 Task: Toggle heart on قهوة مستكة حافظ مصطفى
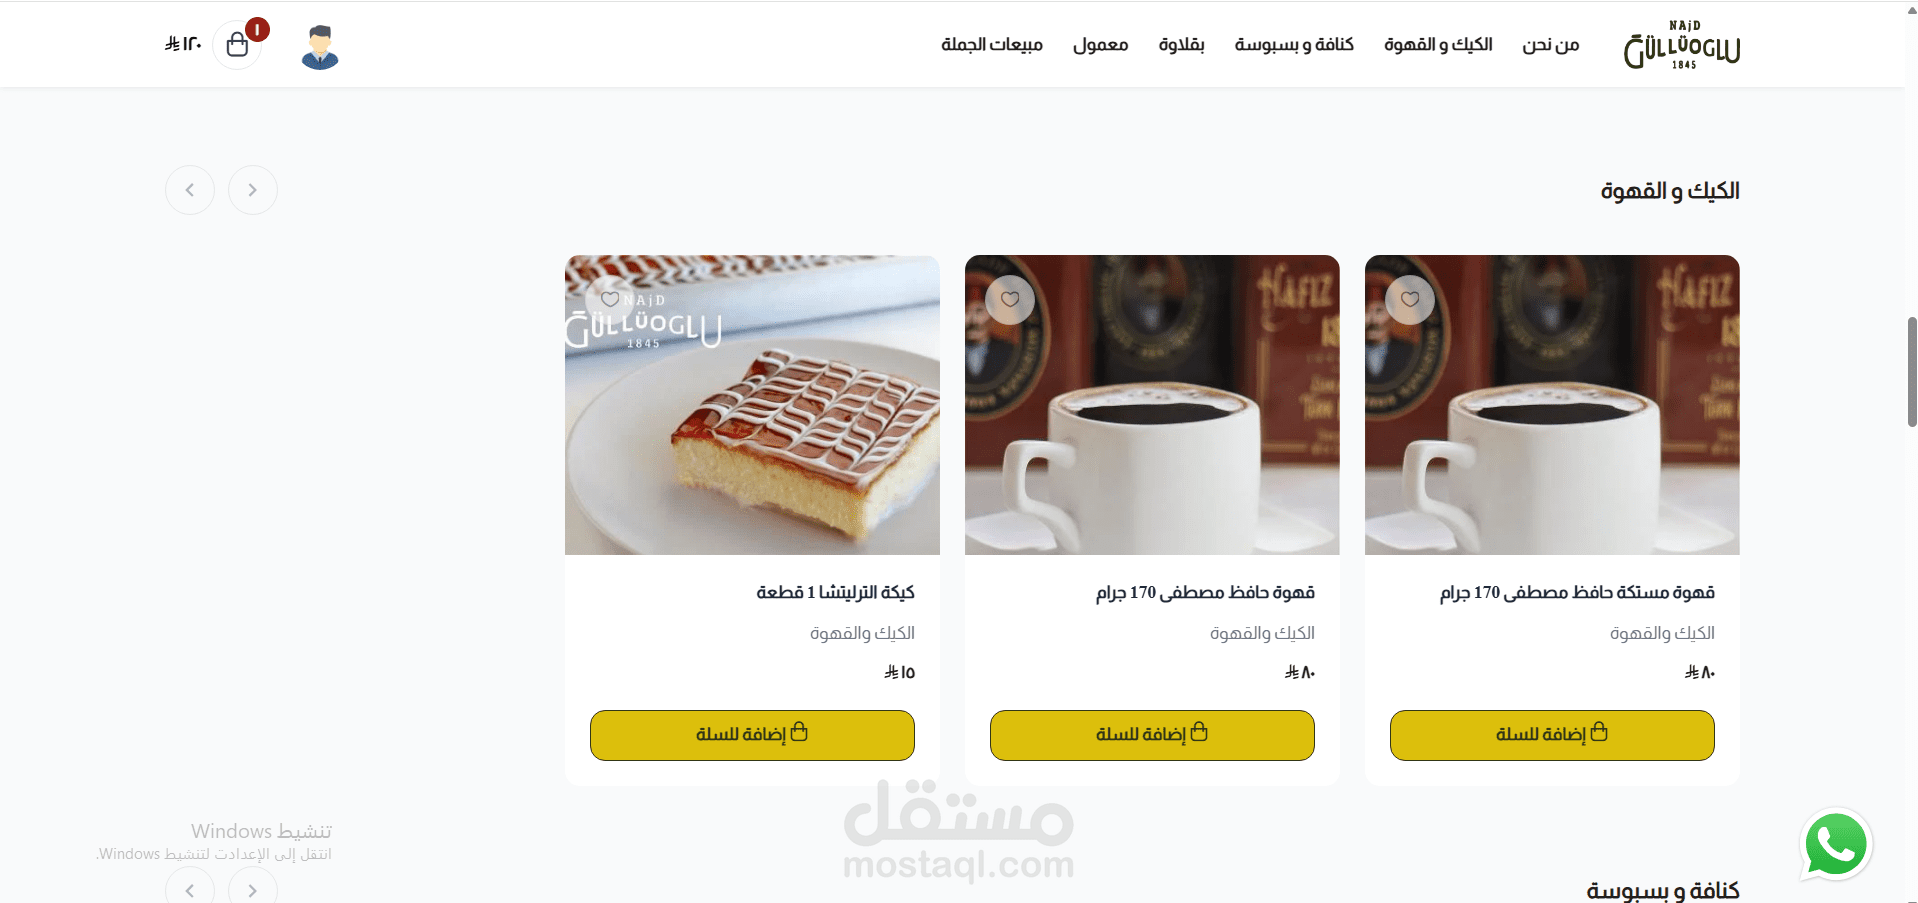(x=1410, y=299)
